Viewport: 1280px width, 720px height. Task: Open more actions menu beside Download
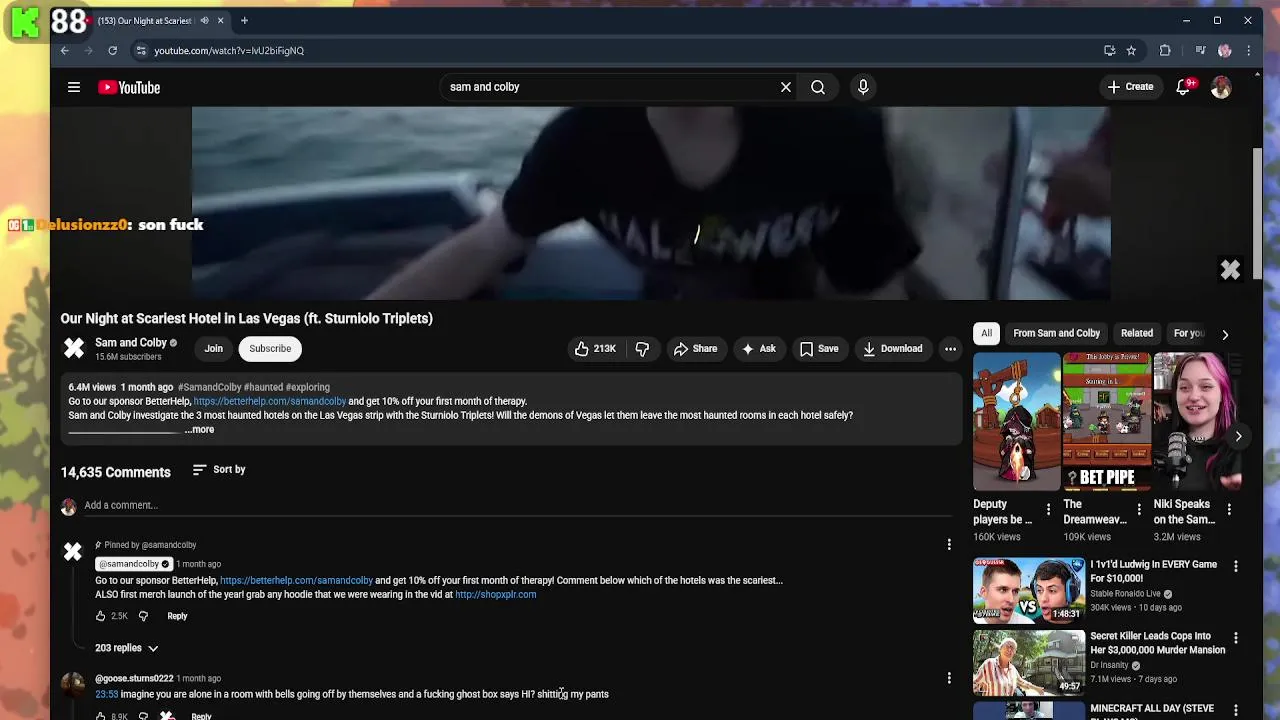(950, 349)
